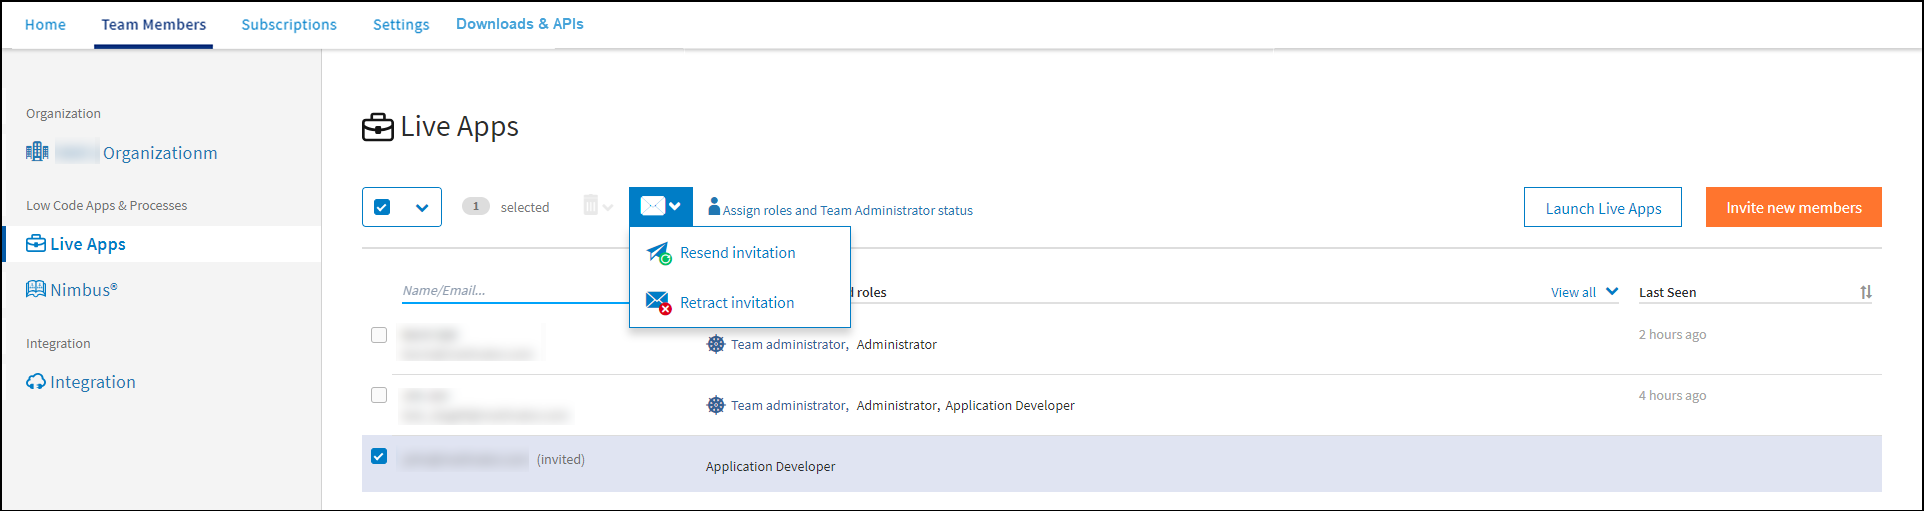The width and height of the screenshot is (1924, 511).
Task: Collapse the envelope invitation dropdown button
Action: (x=661, y=207)
